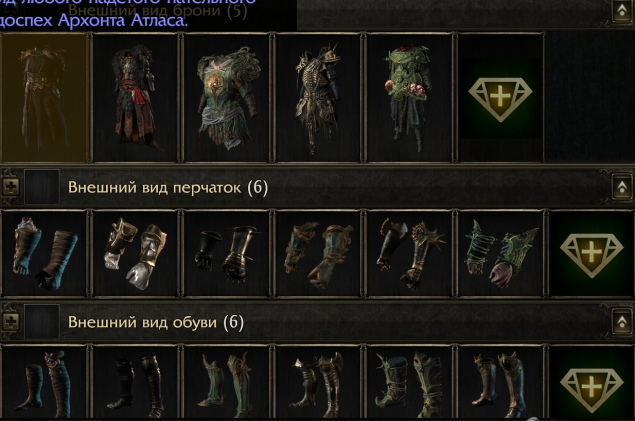The image size is (635, 421).
Task: Select the green curled-toe boots skin
Action: 409,383
